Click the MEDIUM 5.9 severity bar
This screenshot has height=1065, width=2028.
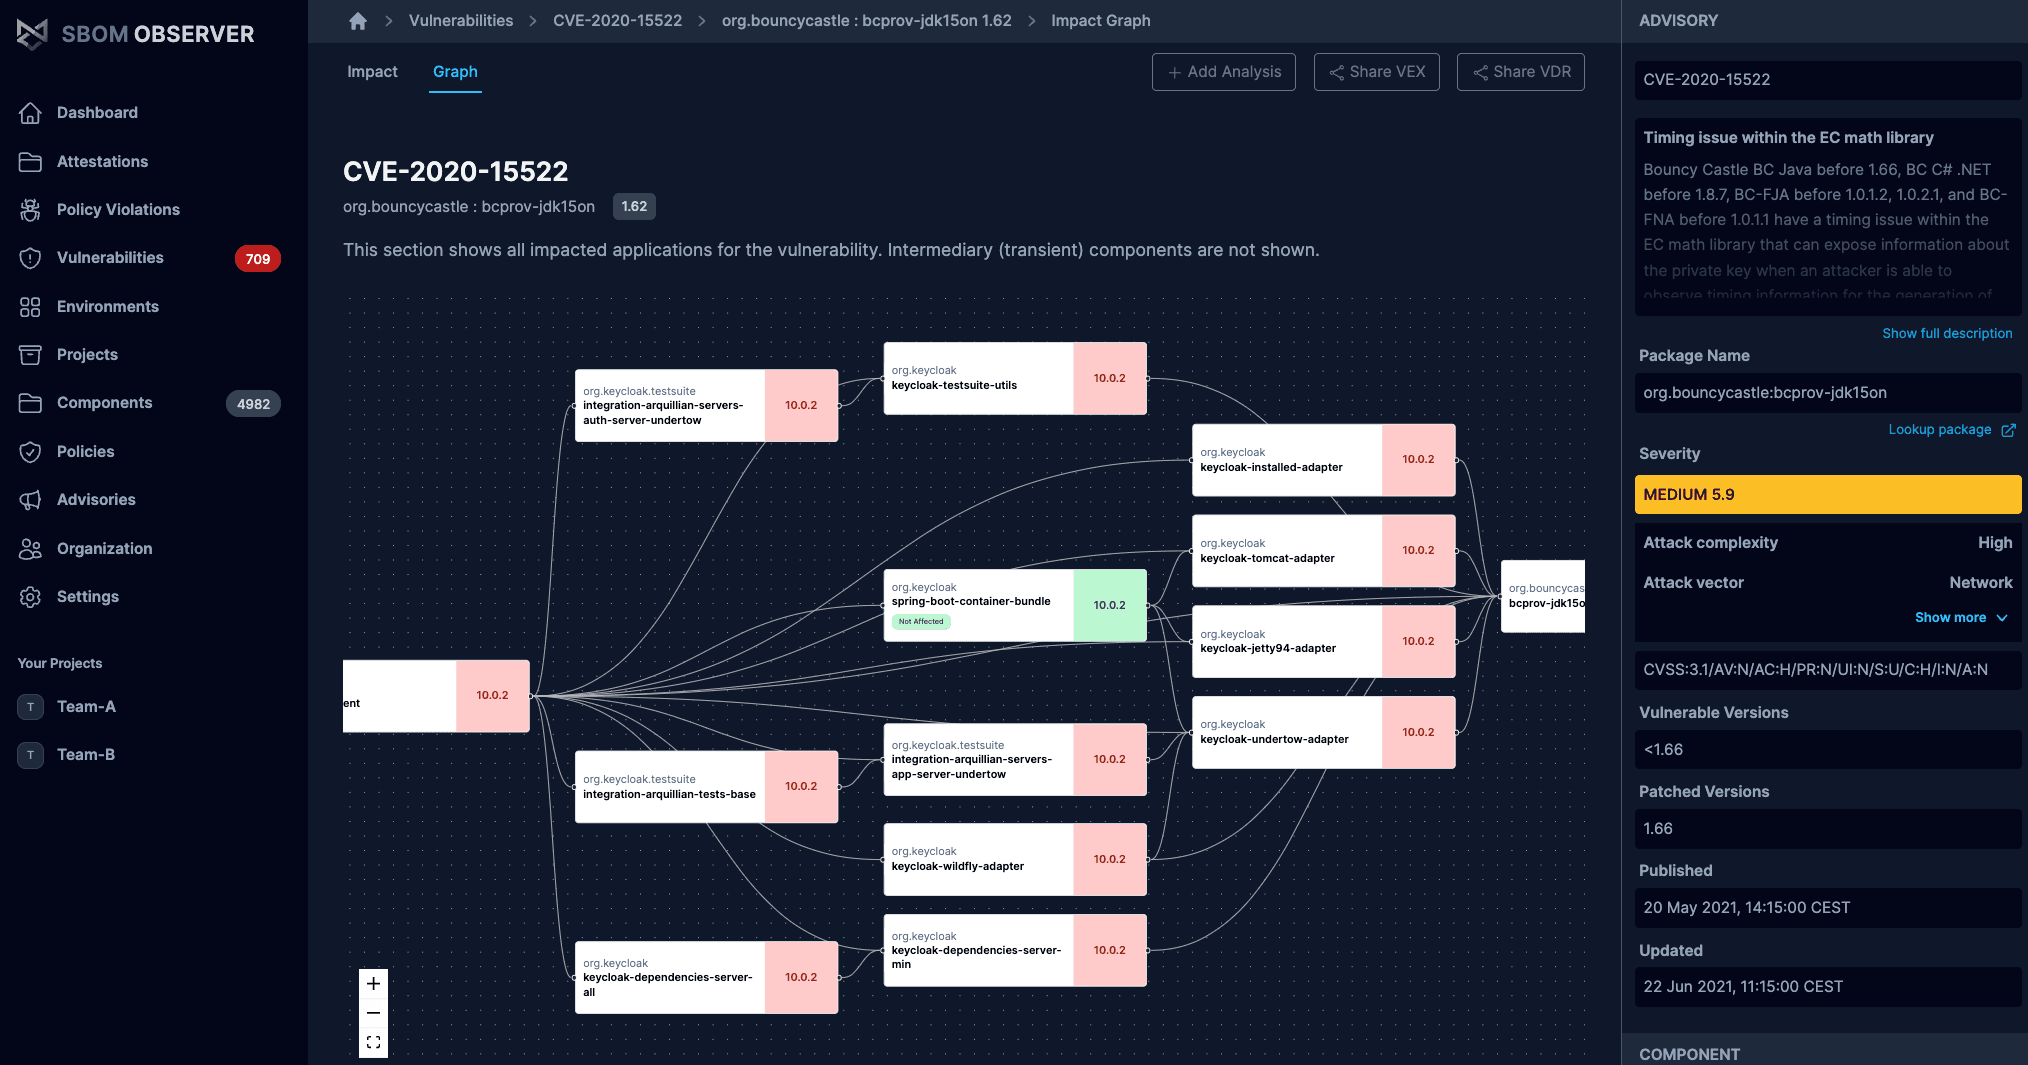(x=1827, y=494)
